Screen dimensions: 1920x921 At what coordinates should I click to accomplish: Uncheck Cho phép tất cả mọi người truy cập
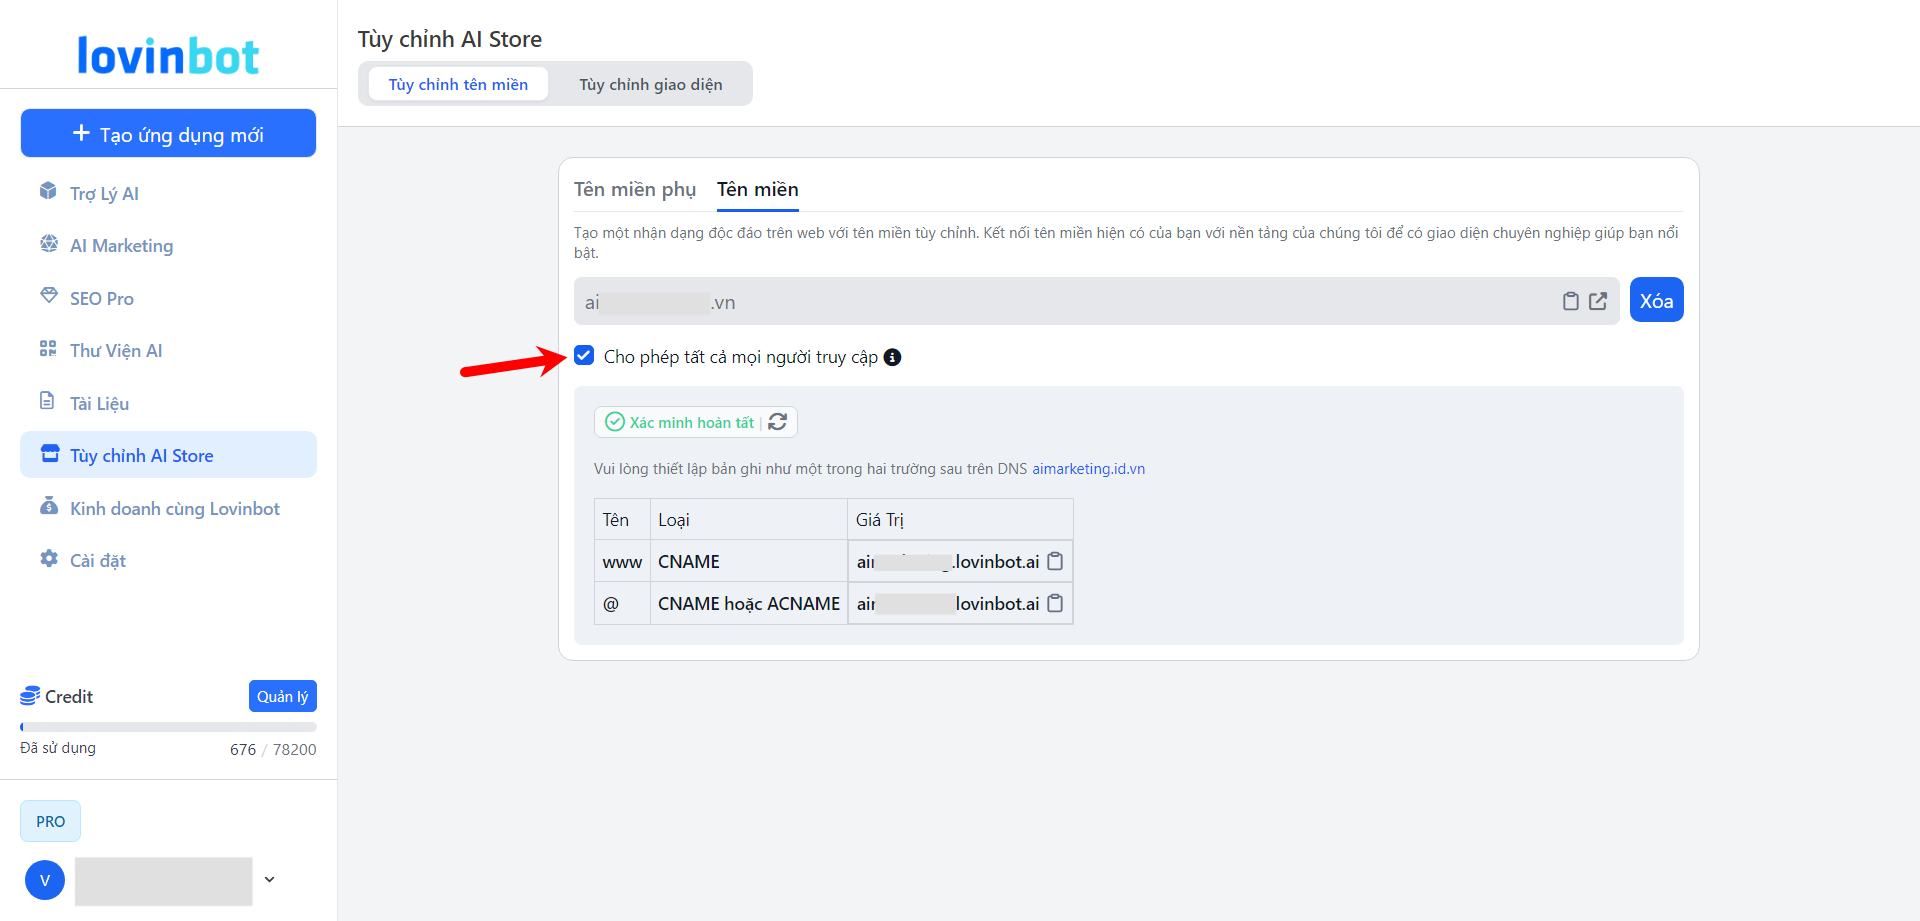point(584,356)
